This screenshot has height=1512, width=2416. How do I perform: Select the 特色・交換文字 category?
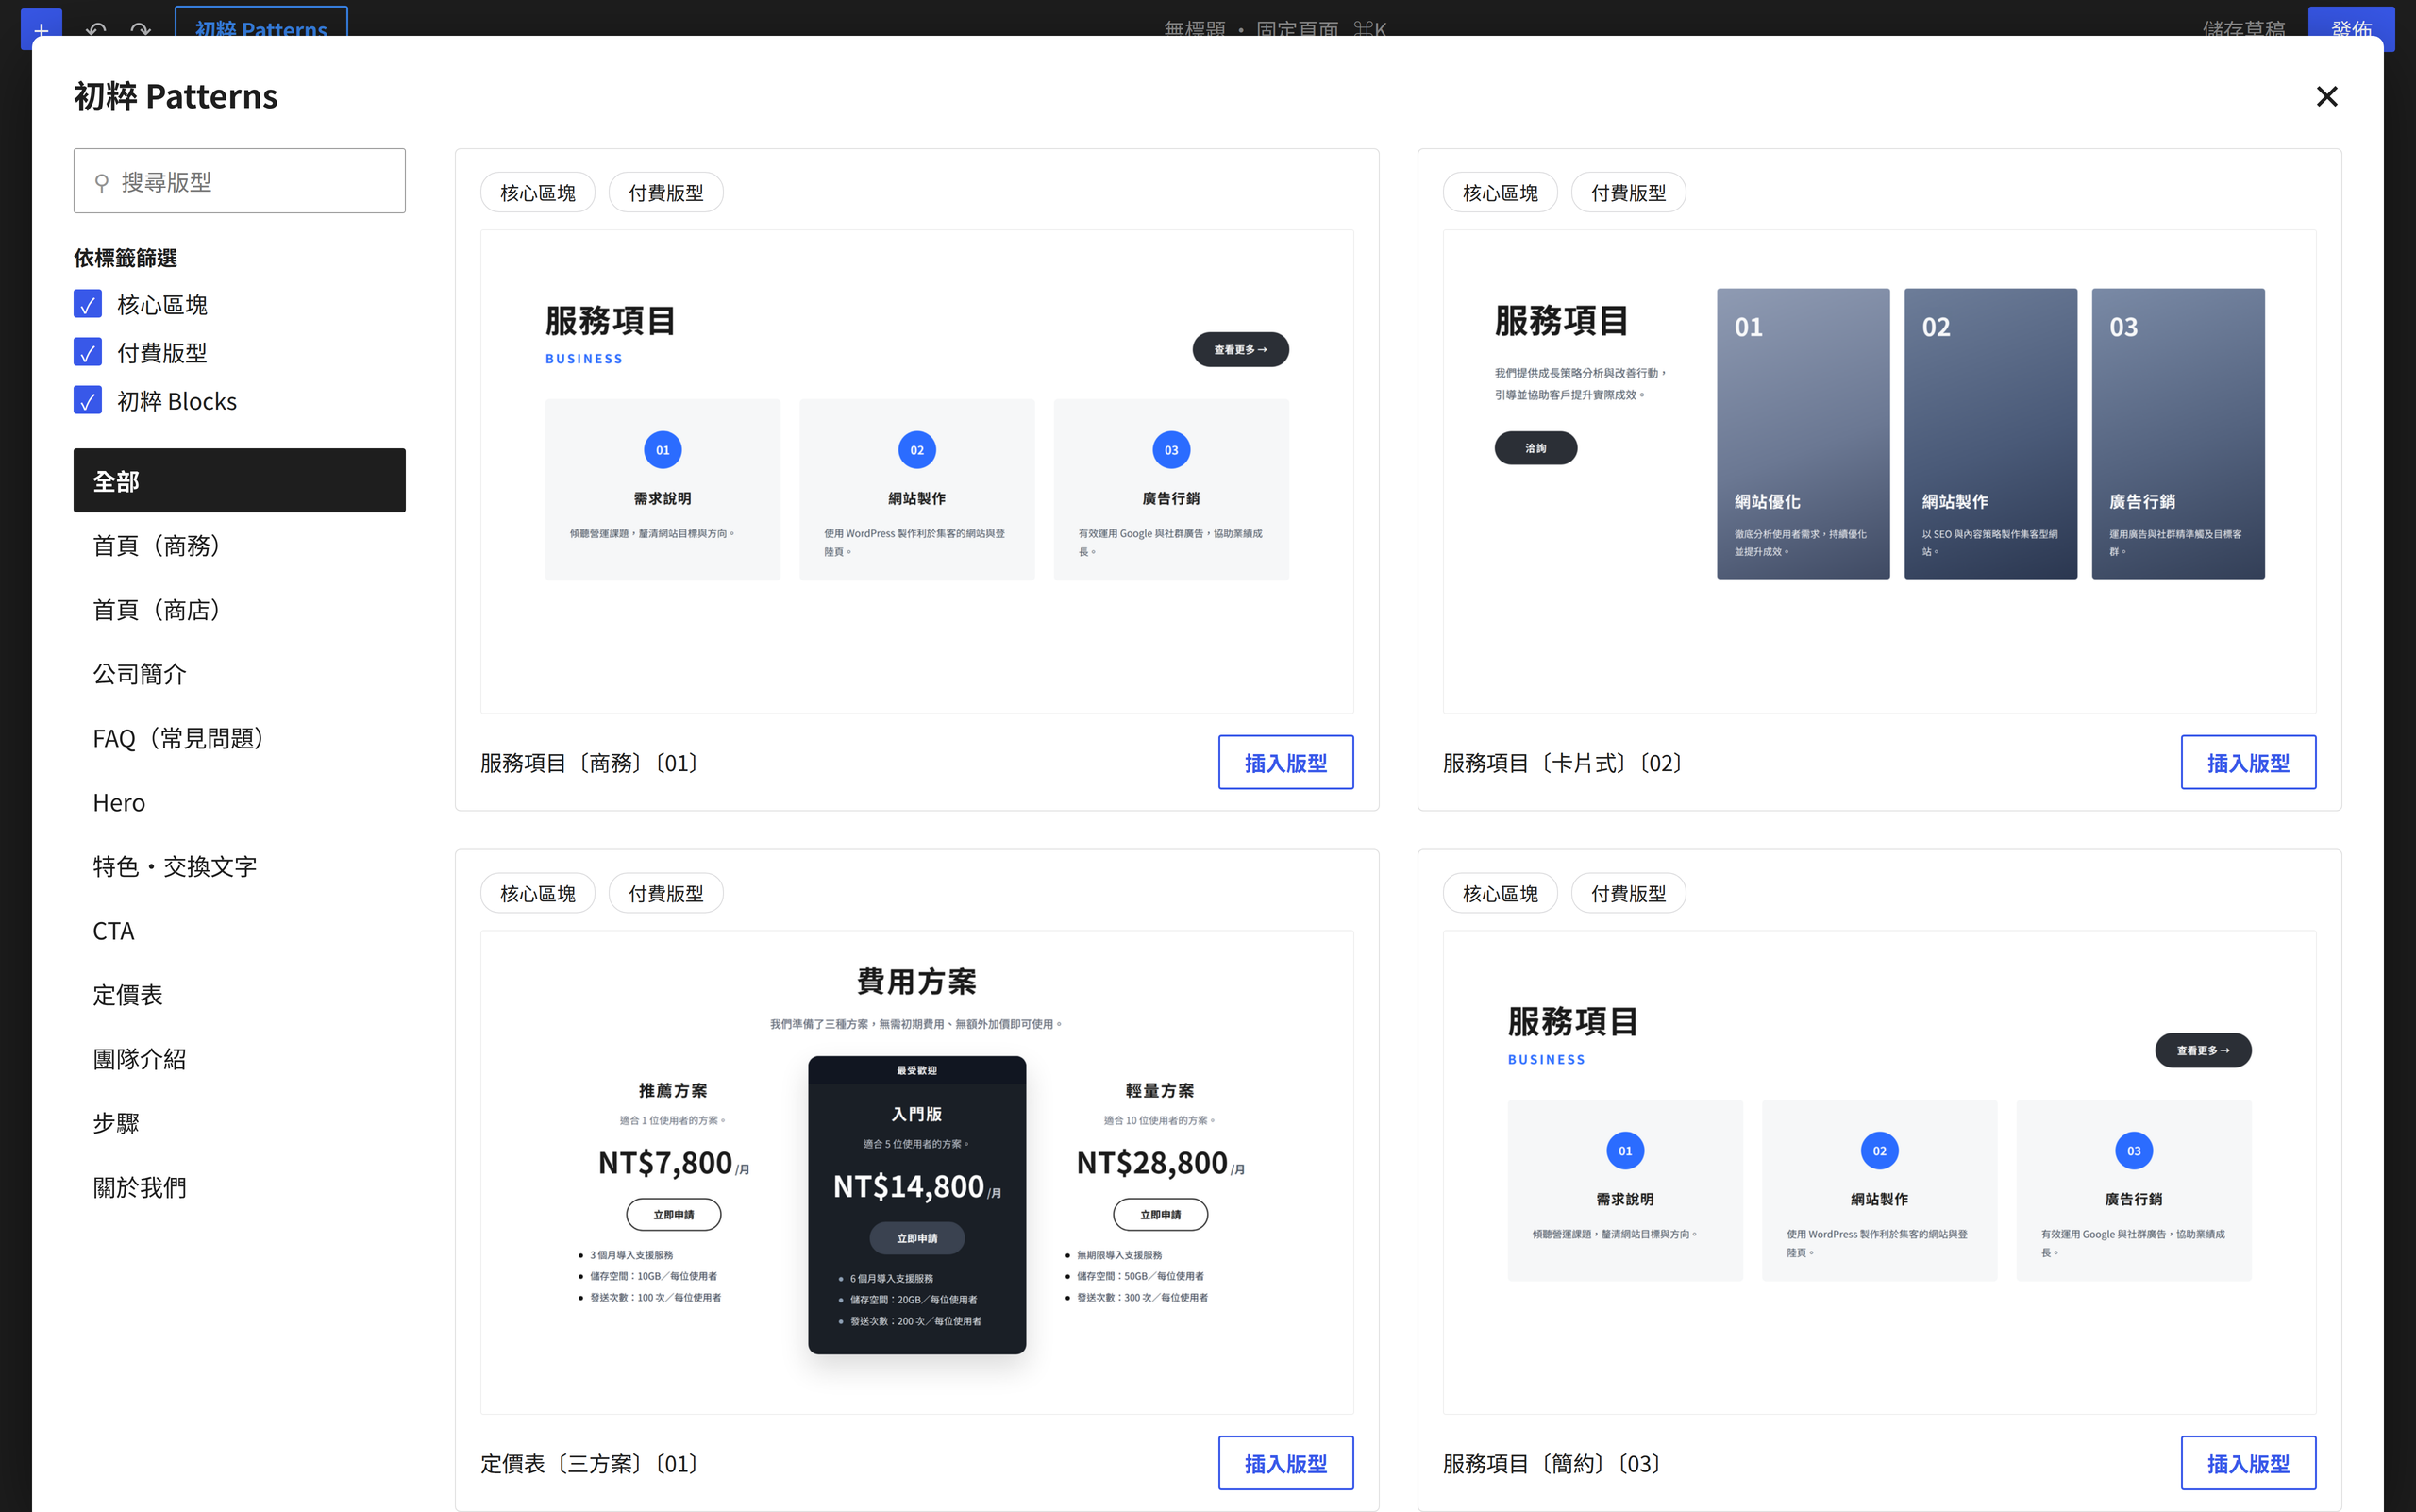coord(240,866)
